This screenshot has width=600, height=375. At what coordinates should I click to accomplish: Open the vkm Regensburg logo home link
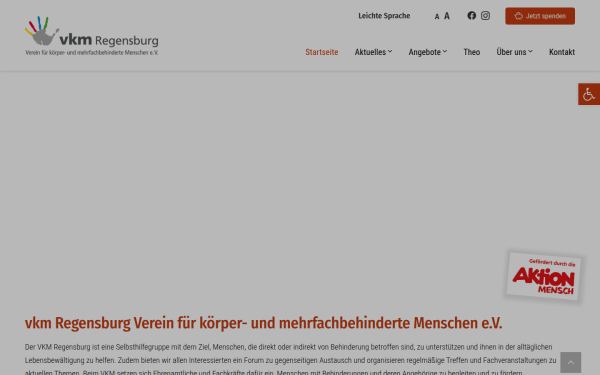click(x=91, y=36)
